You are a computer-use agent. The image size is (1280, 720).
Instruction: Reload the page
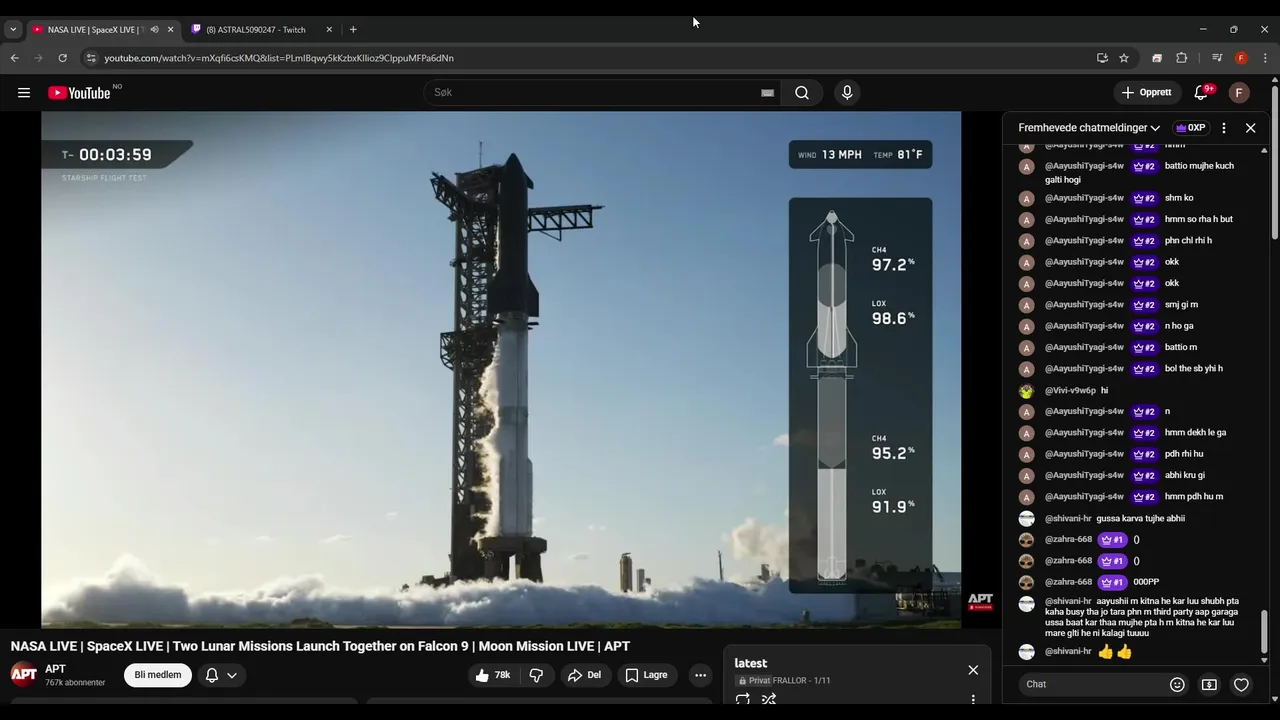(62, 58)
